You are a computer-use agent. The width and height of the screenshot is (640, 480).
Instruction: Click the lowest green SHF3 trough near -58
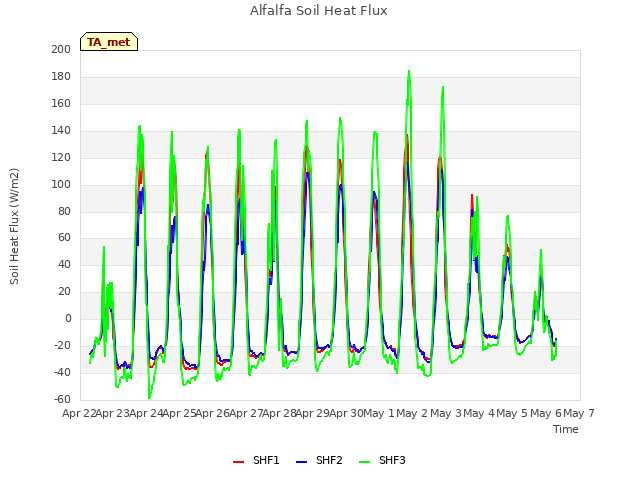click(x=149, y=398)
